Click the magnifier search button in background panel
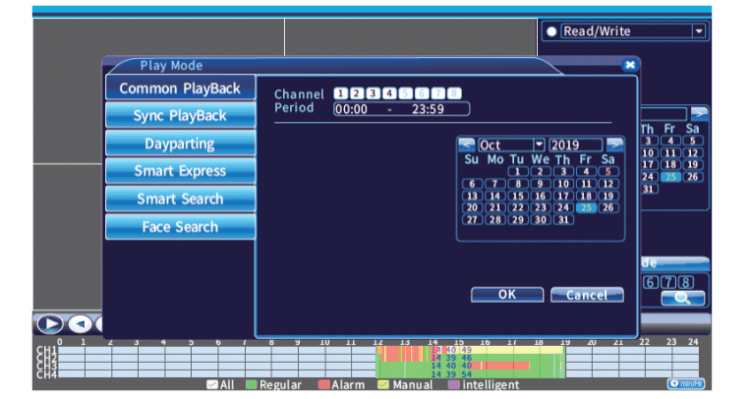Image resolution: width=750 pixels, height=399 pixels. pos(683,298)
